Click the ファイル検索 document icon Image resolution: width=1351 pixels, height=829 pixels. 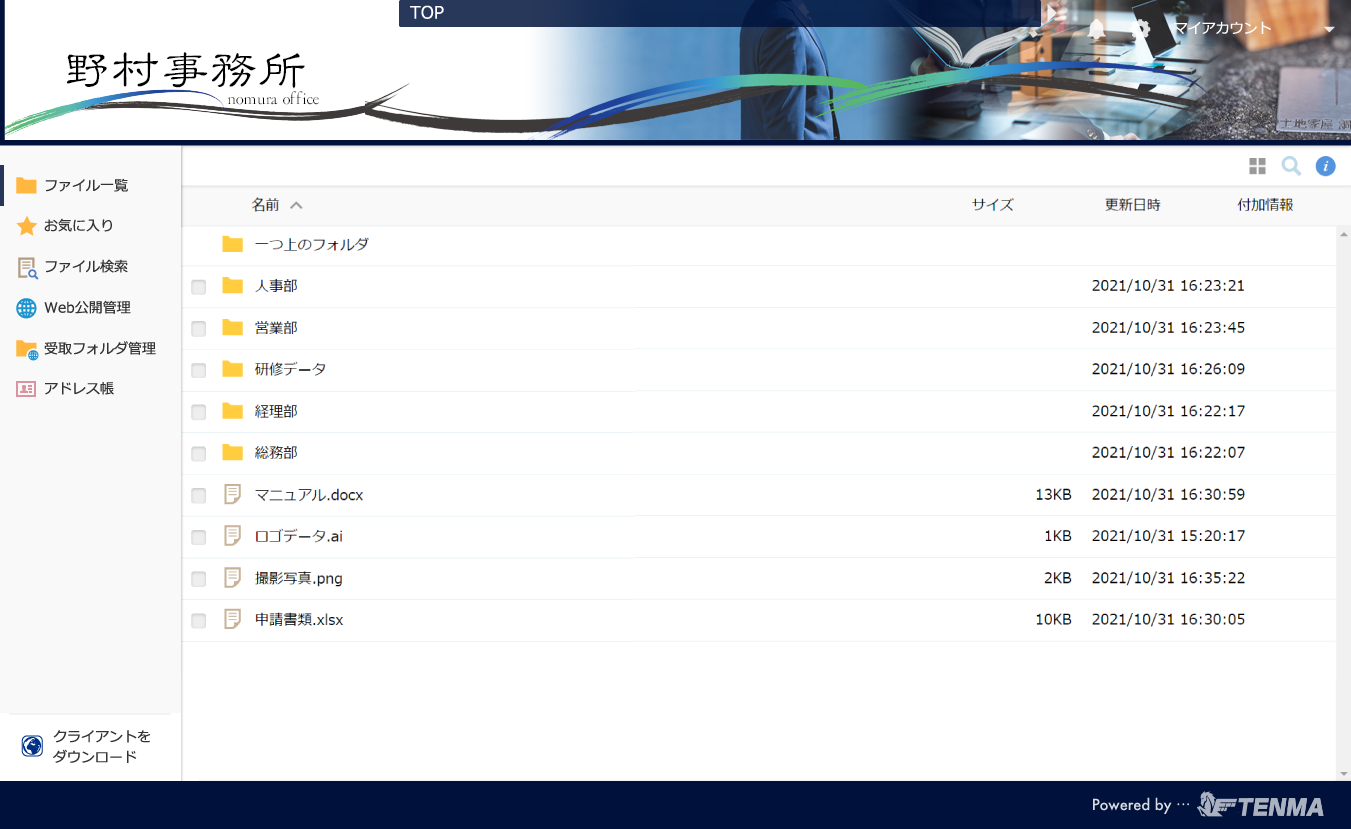coord(27,267)
